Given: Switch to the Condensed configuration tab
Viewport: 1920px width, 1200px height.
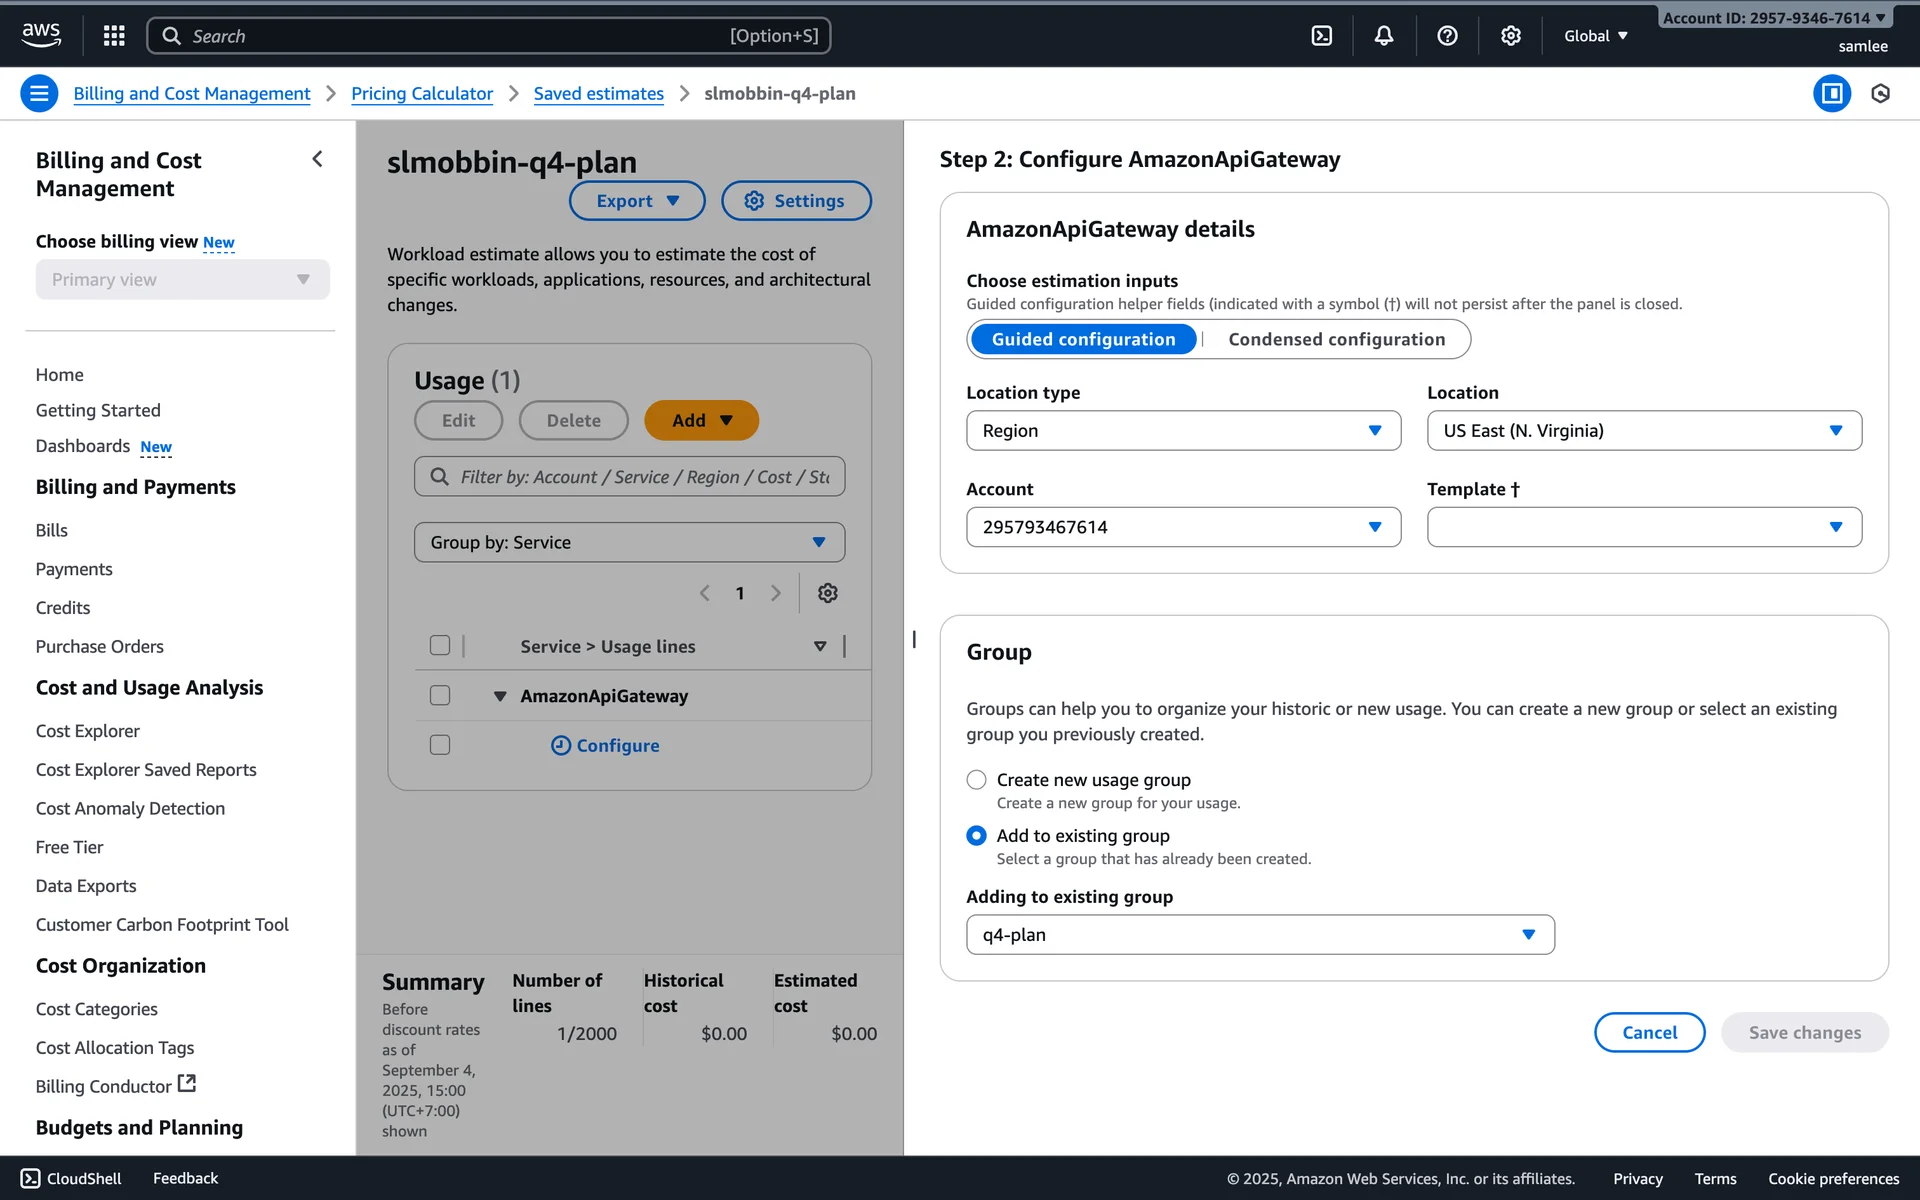Looking at the screenshot, I should (x=1336, y=340).
